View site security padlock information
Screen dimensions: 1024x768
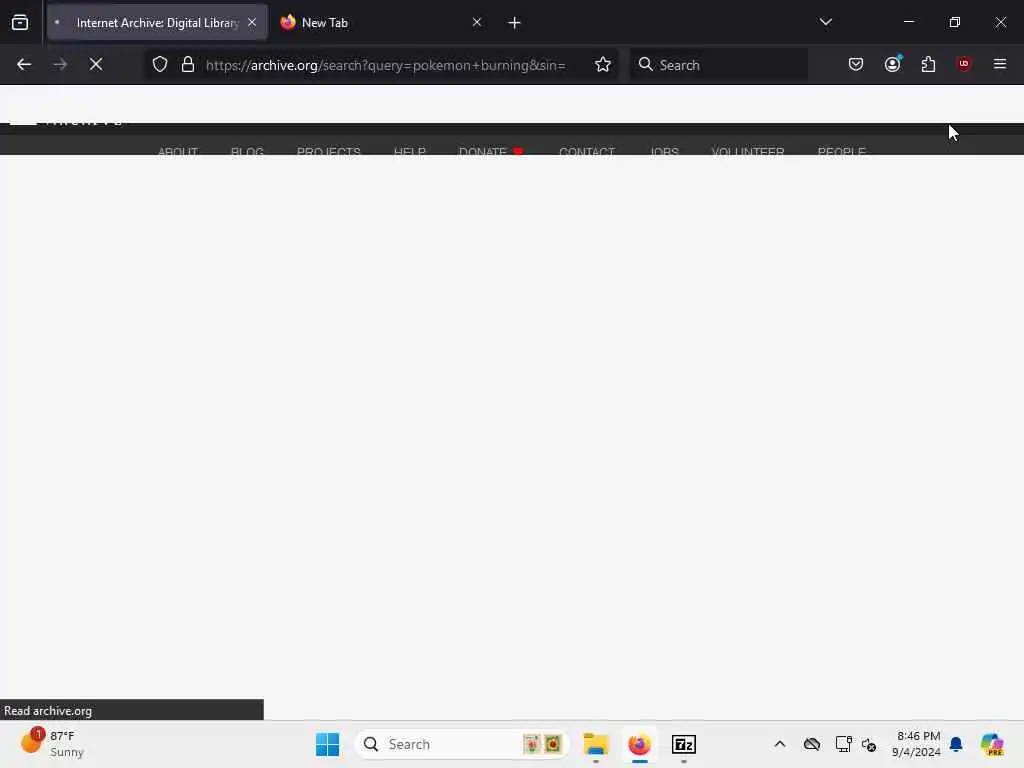[188, 65]
